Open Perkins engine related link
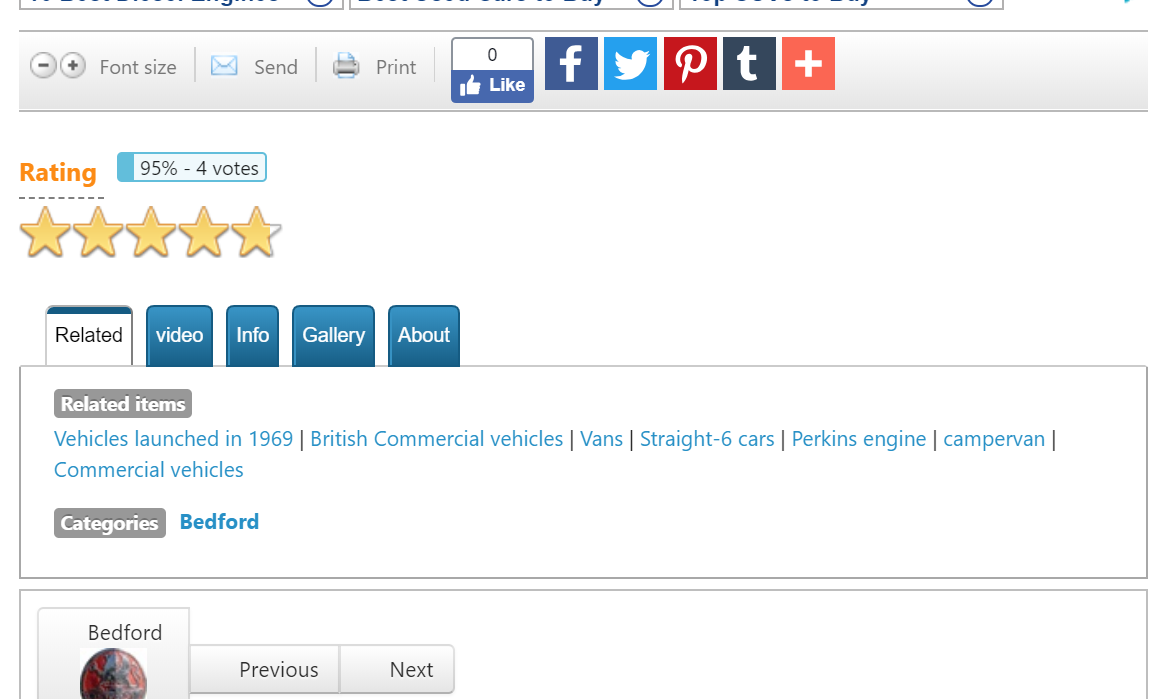Screen dimensions: 1172x699 point(859,439)
